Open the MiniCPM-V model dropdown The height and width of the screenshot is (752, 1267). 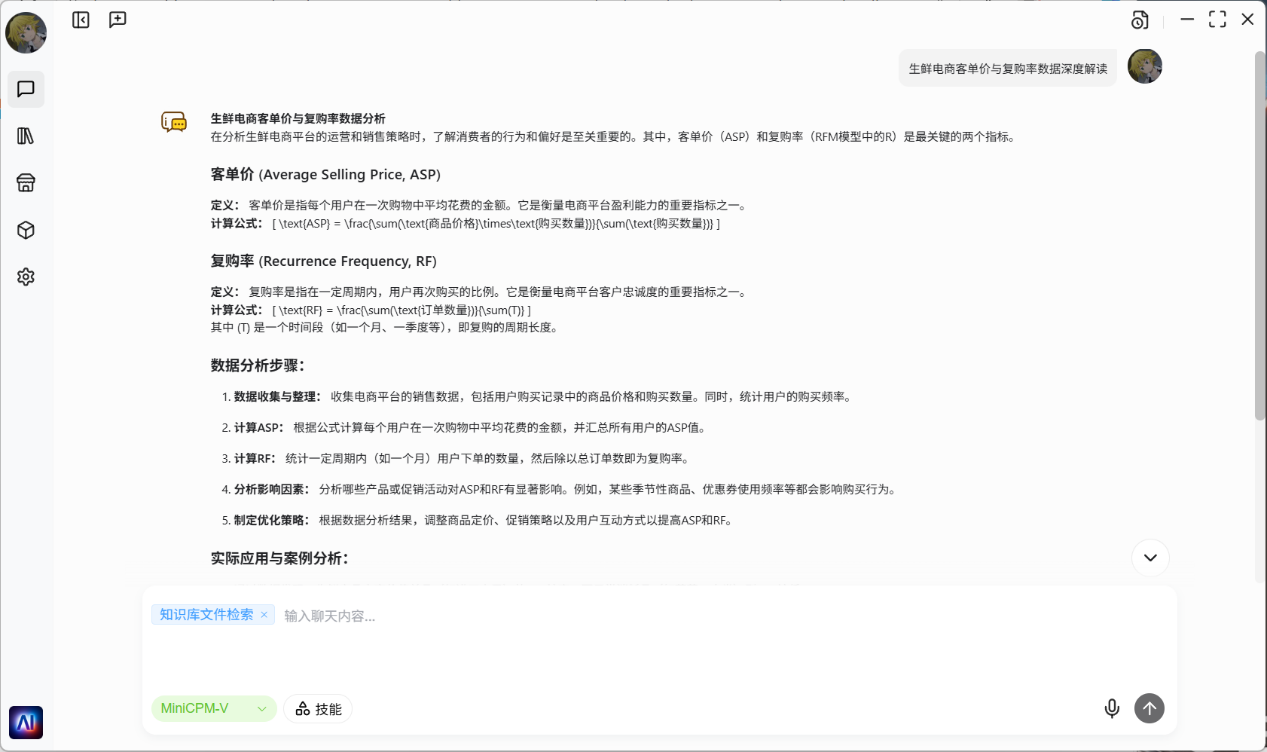(214, 709)
